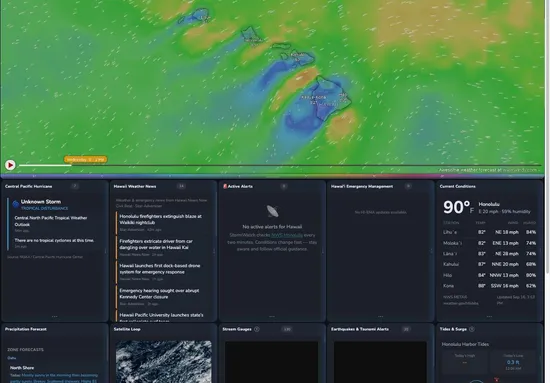Open Hawaii launches dock-based drone system article

point(160,269)
